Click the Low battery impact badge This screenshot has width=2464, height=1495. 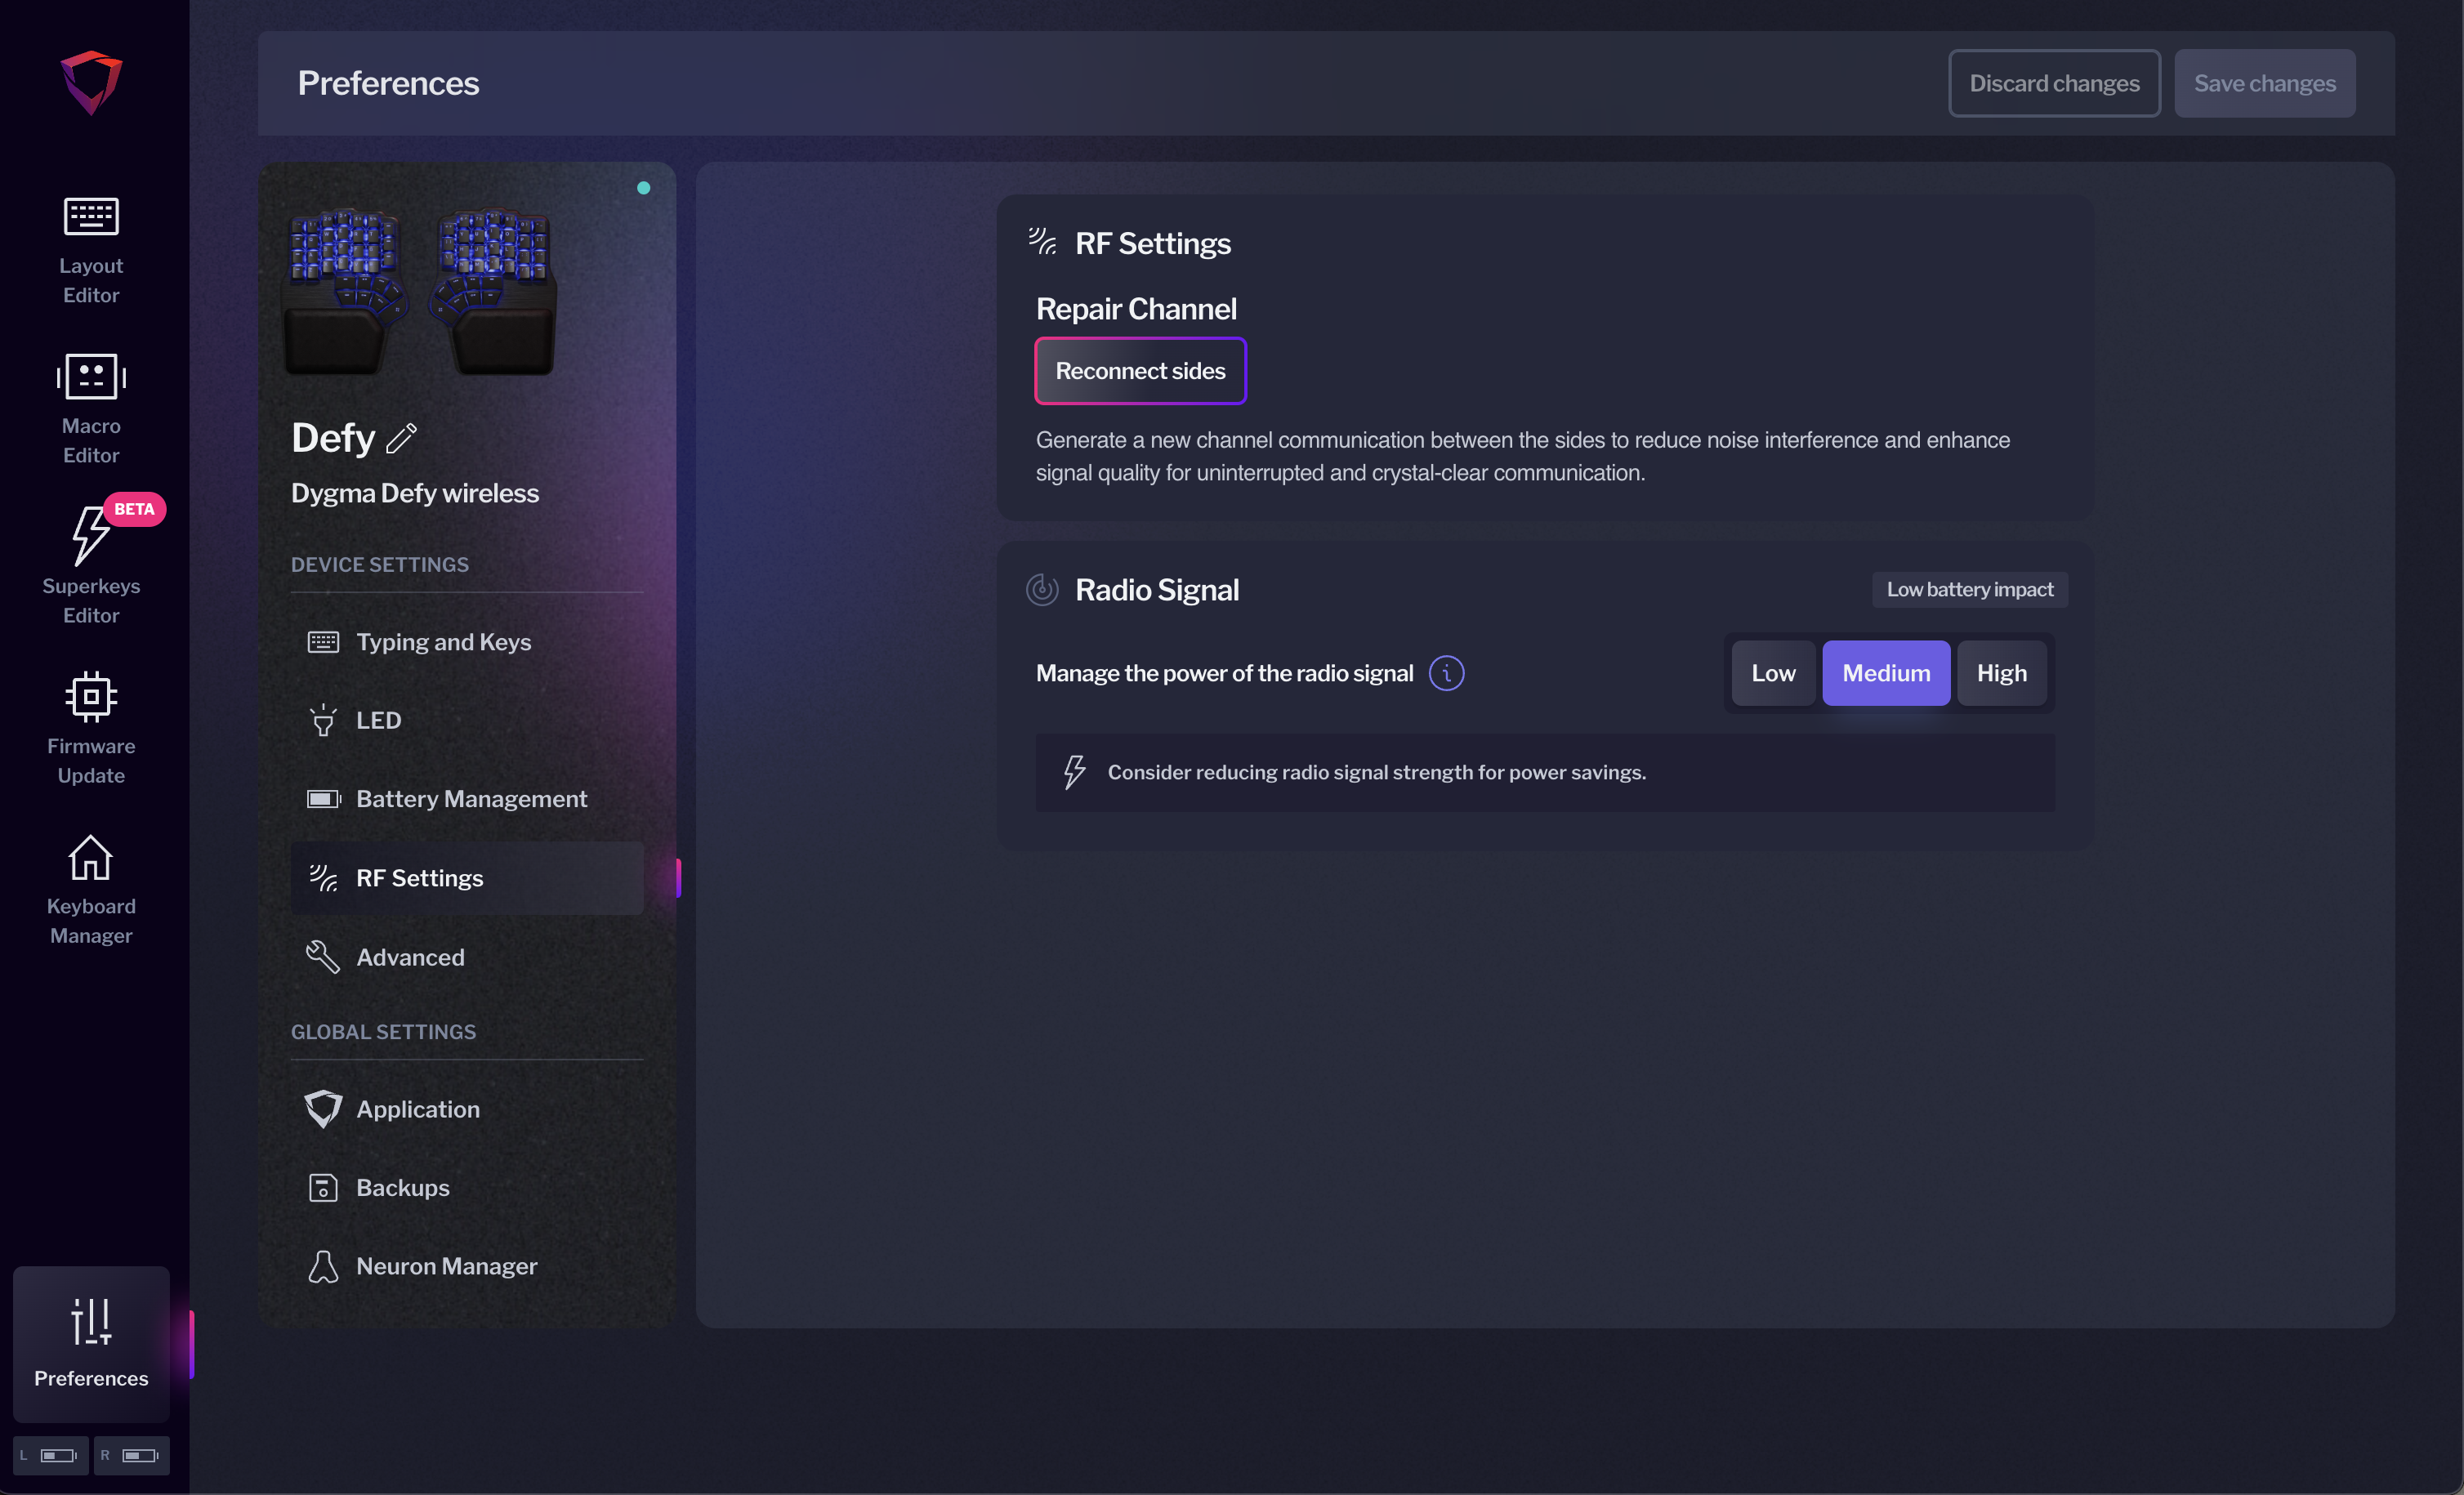coord(1969,589)
